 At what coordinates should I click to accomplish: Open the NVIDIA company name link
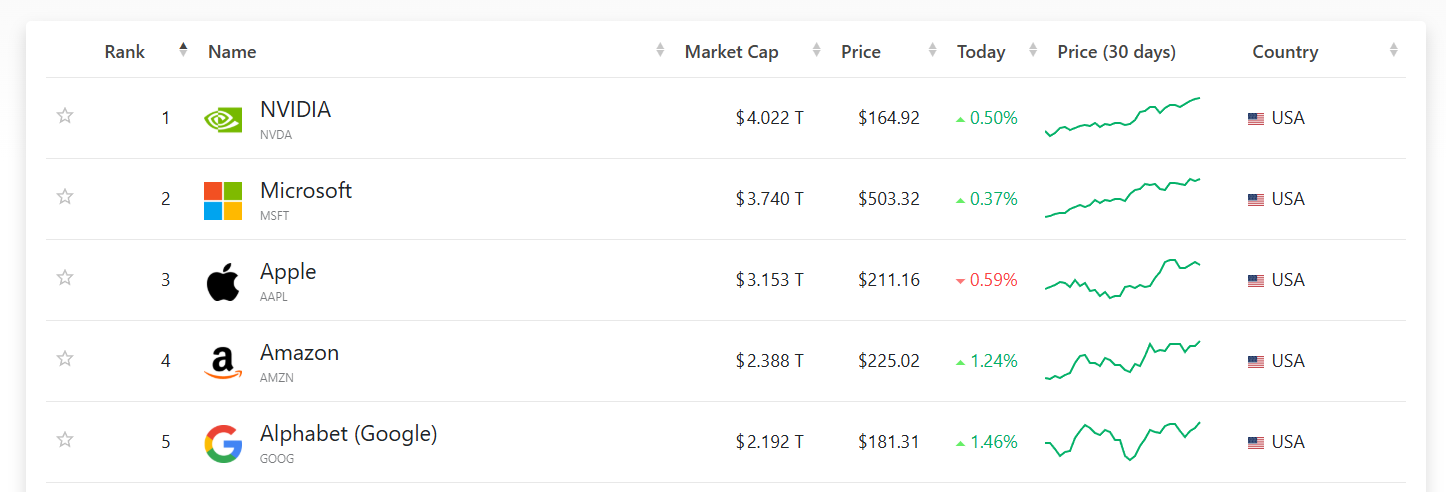click(x=295, y=110)
